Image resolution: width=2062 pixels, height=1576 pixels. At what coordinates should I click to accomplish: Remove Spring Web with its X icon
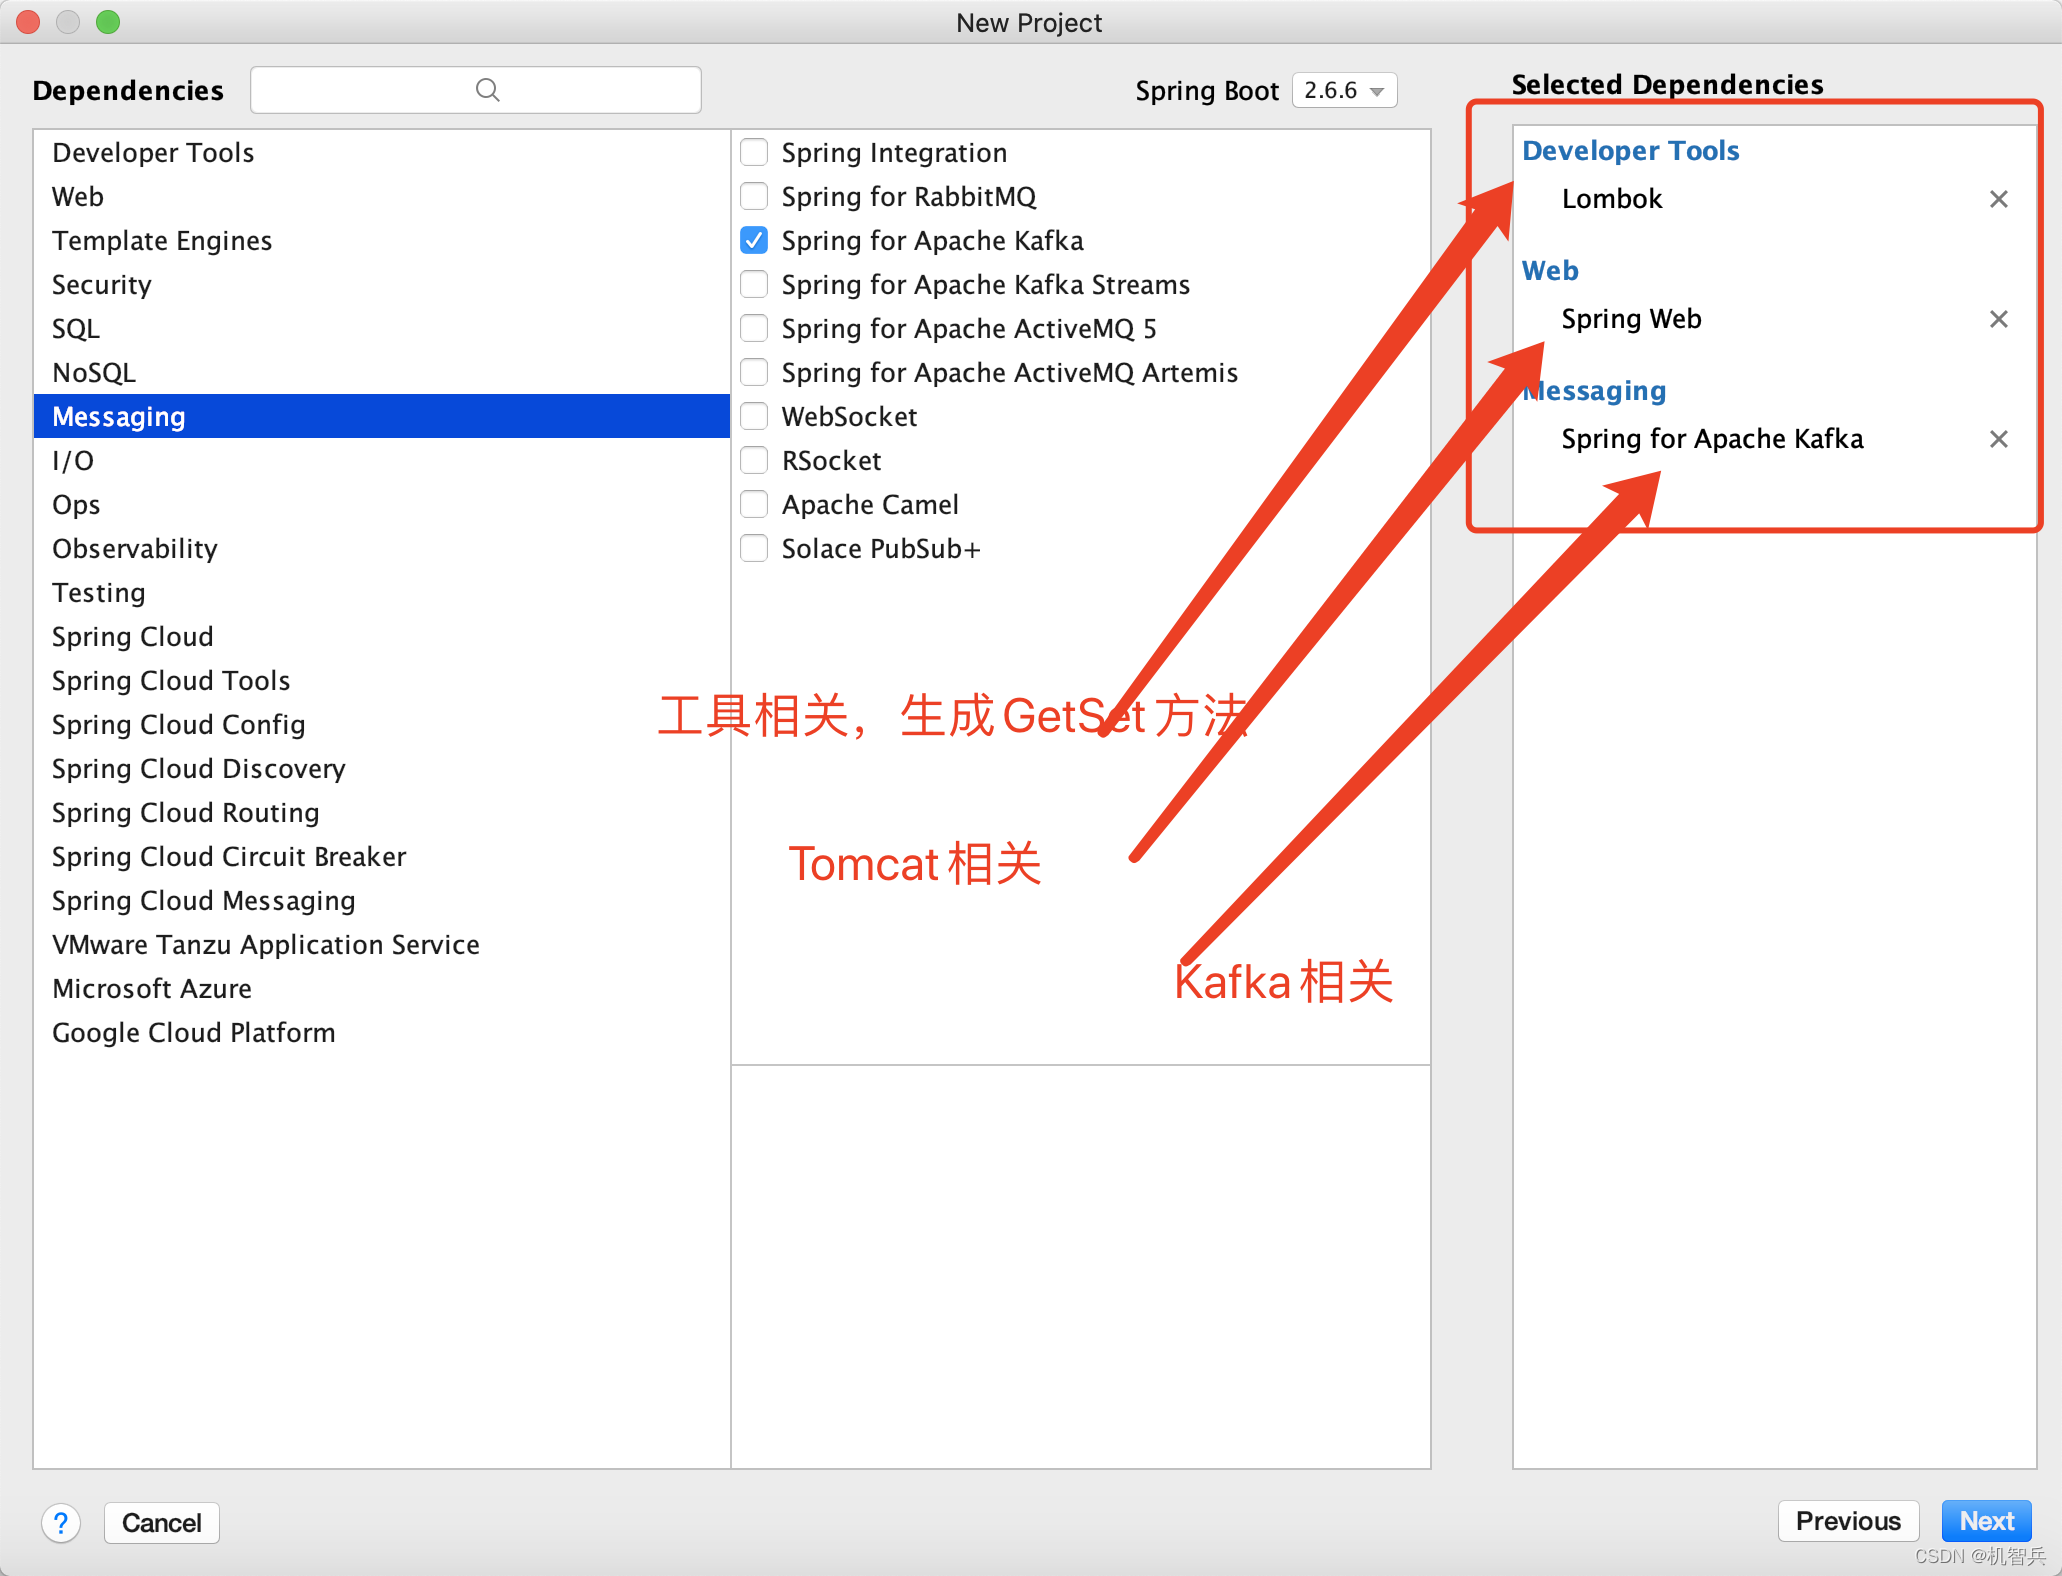[1998, 319]
